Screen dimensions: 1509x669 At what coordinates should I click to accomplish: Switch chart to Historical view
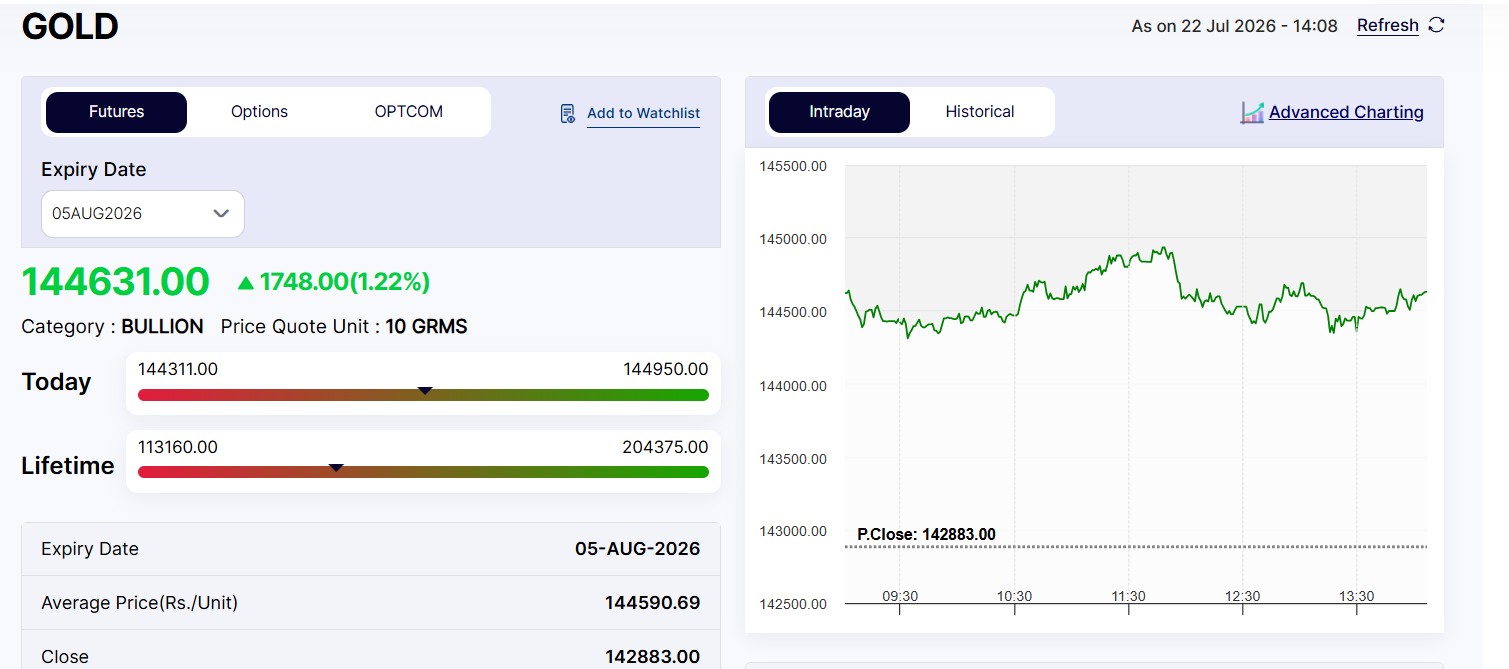pos(980,112)
